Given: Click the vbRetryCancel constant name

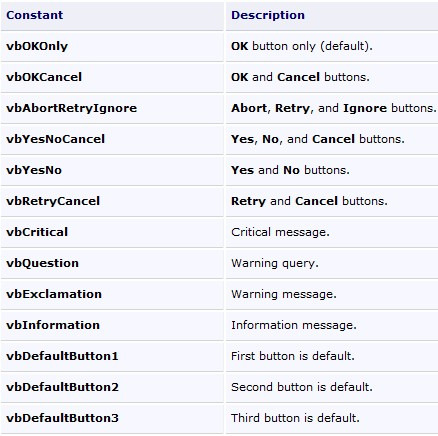Looking at the screenshot, I should point(53,201).
